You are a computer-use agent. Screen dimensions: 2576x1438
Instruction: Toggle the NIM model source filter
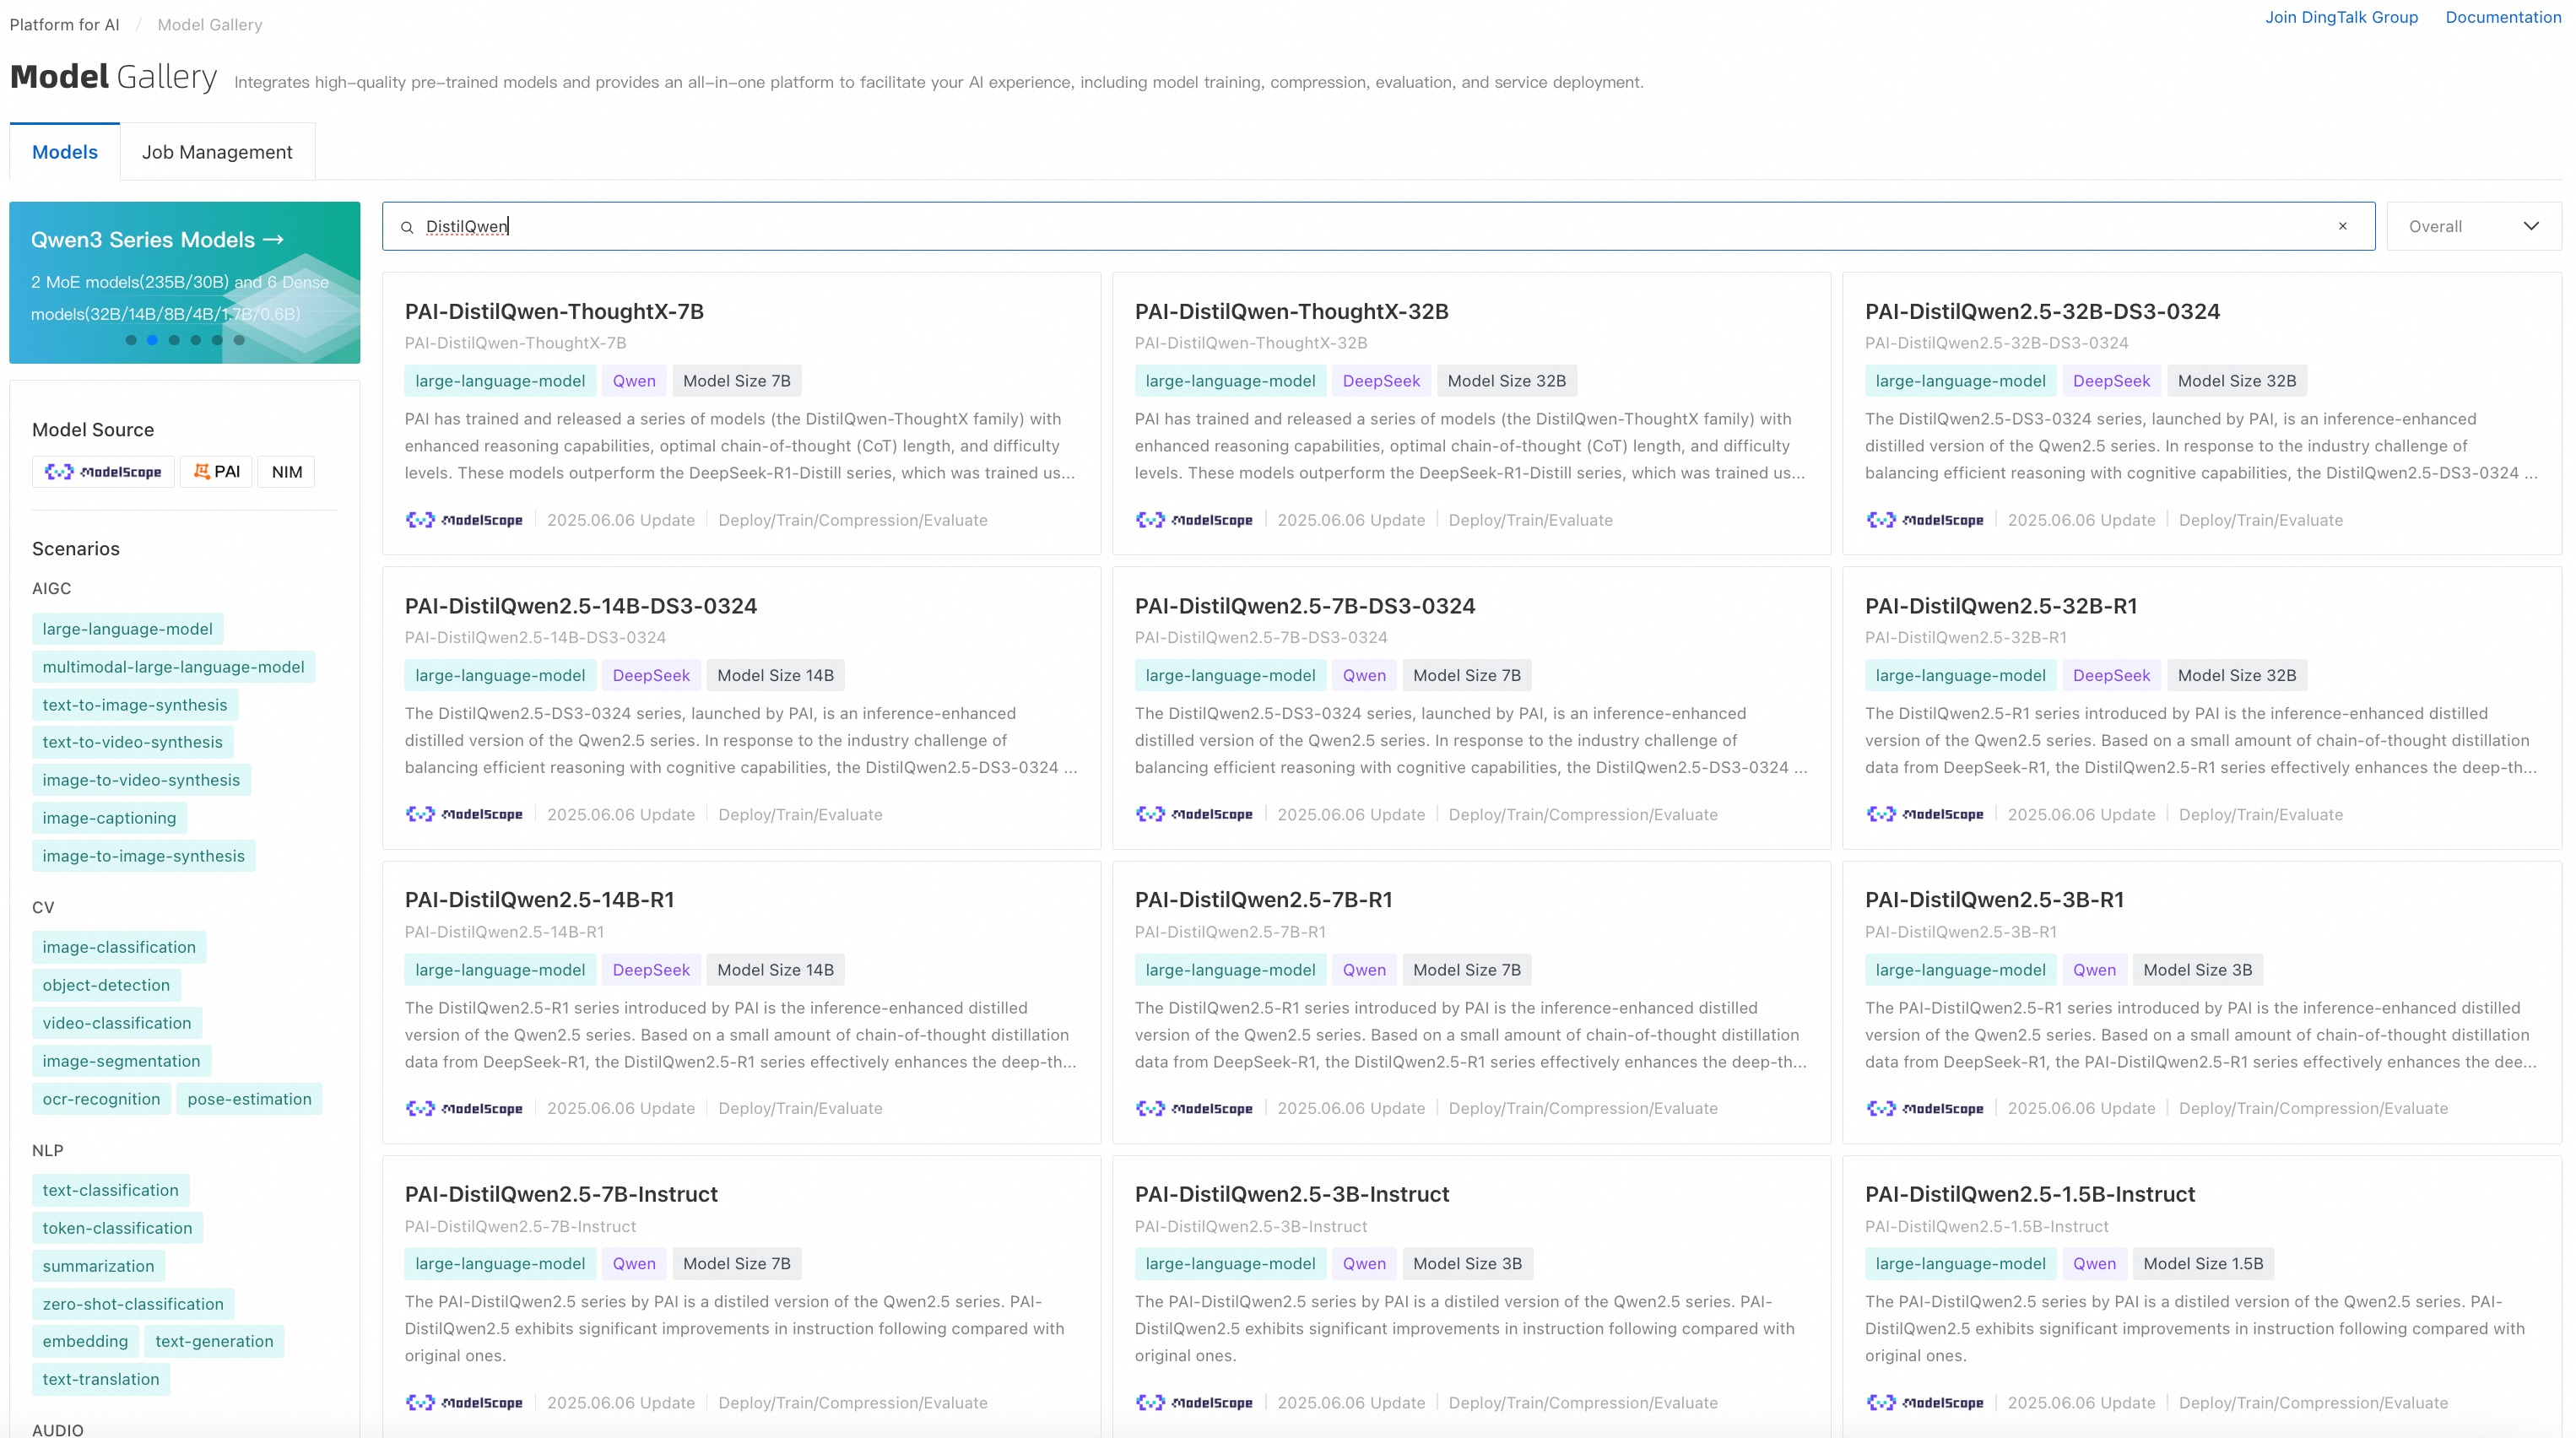[x=286, y=472]
